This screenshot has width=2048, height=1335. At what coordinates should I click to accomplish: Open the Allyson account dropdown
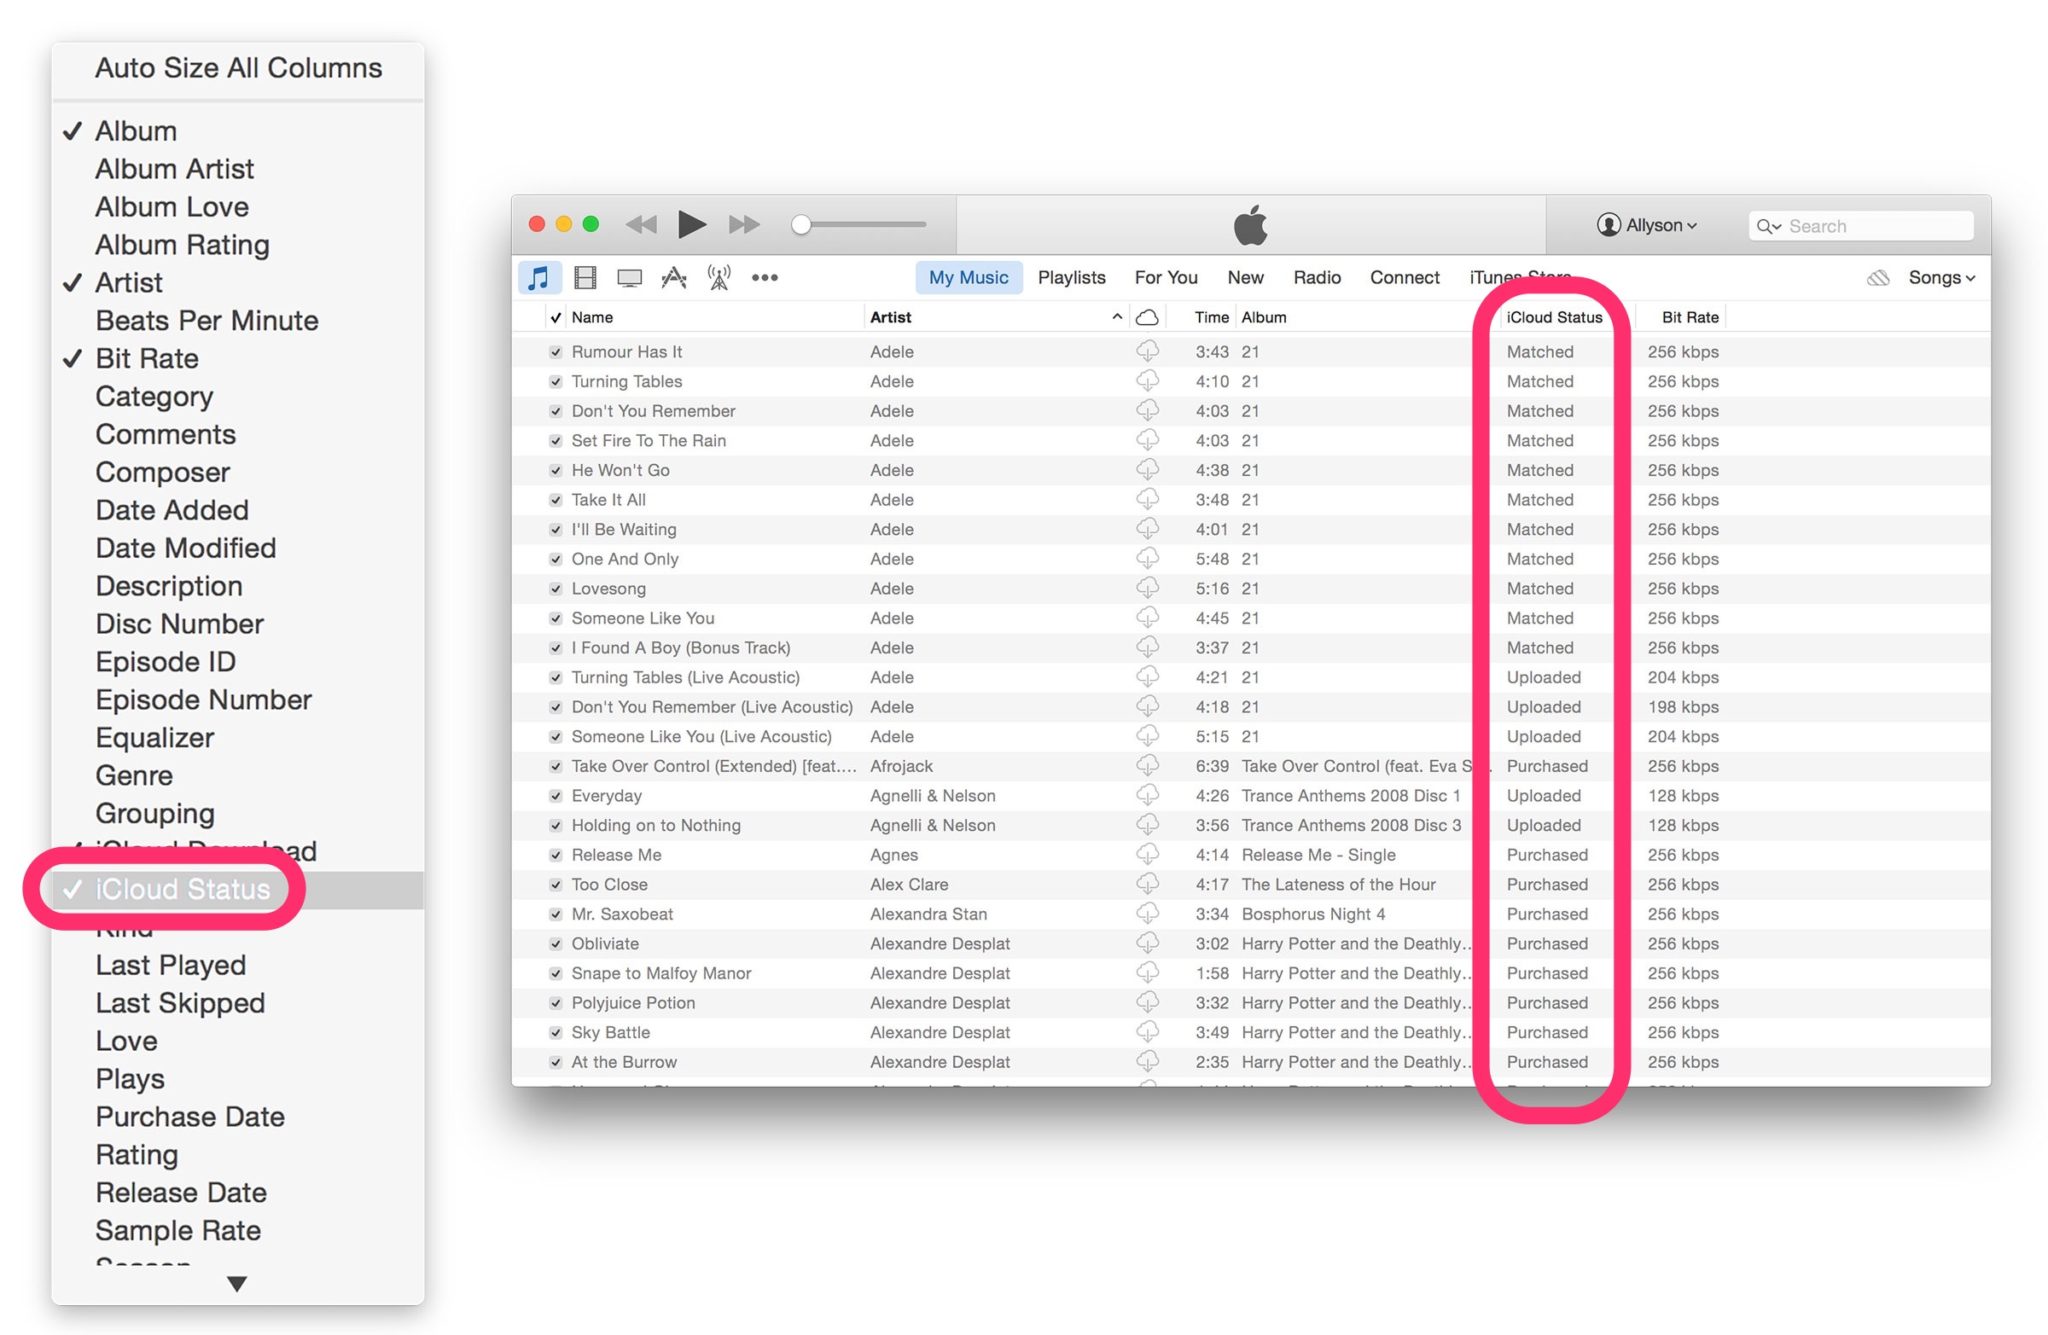(1647, 225)
